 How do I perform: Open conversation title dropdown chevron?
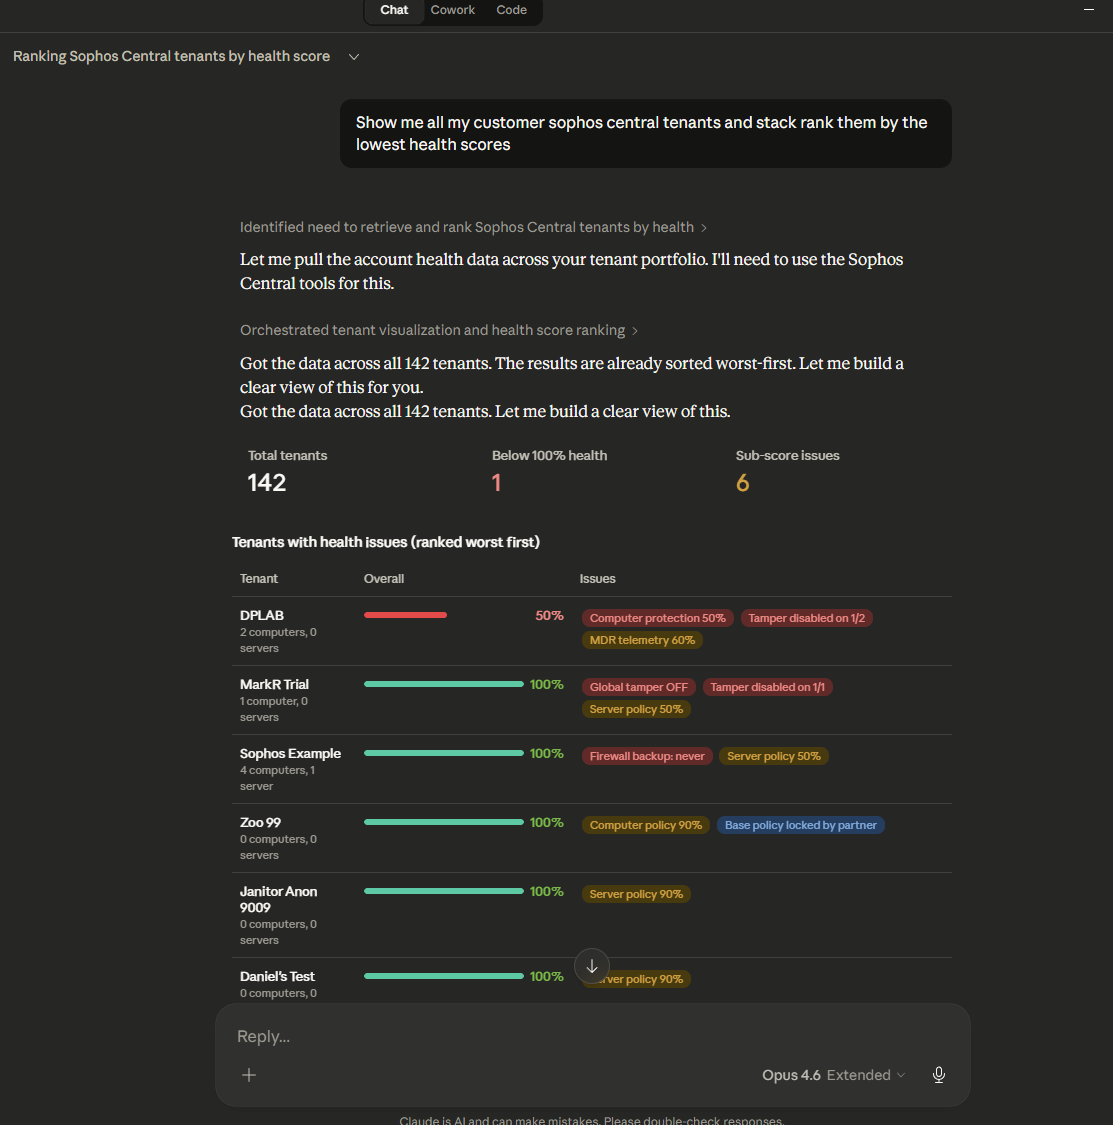[354, 57]
